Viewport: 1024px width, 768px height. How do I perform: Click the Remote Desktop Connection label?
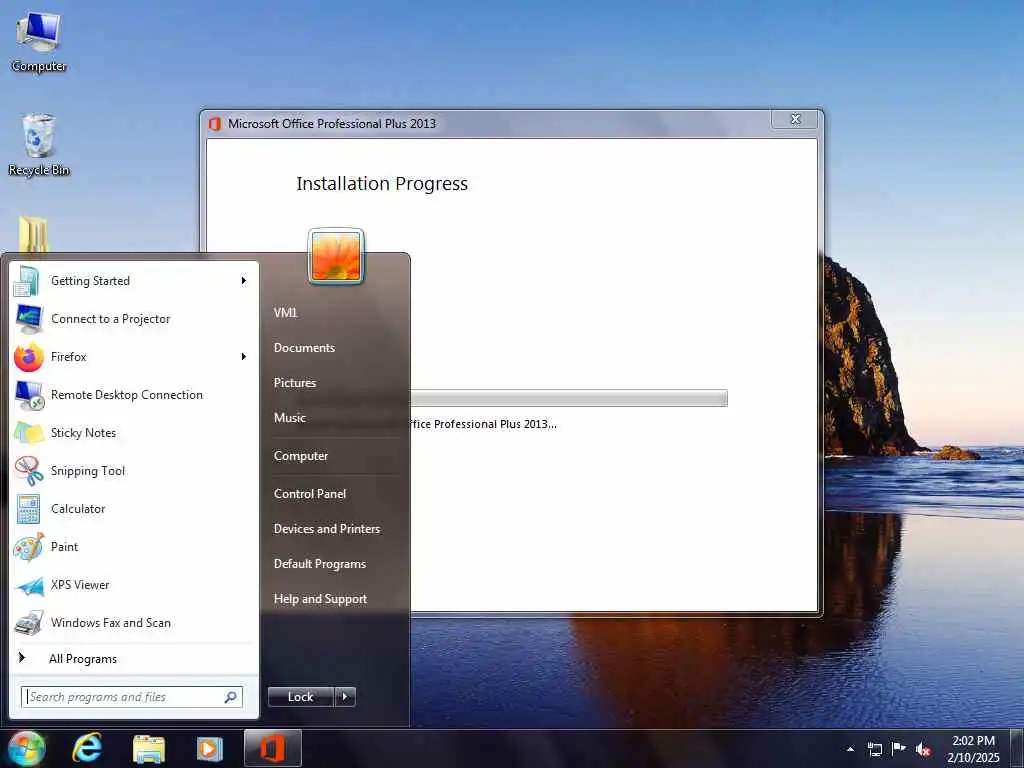point(127,394)
